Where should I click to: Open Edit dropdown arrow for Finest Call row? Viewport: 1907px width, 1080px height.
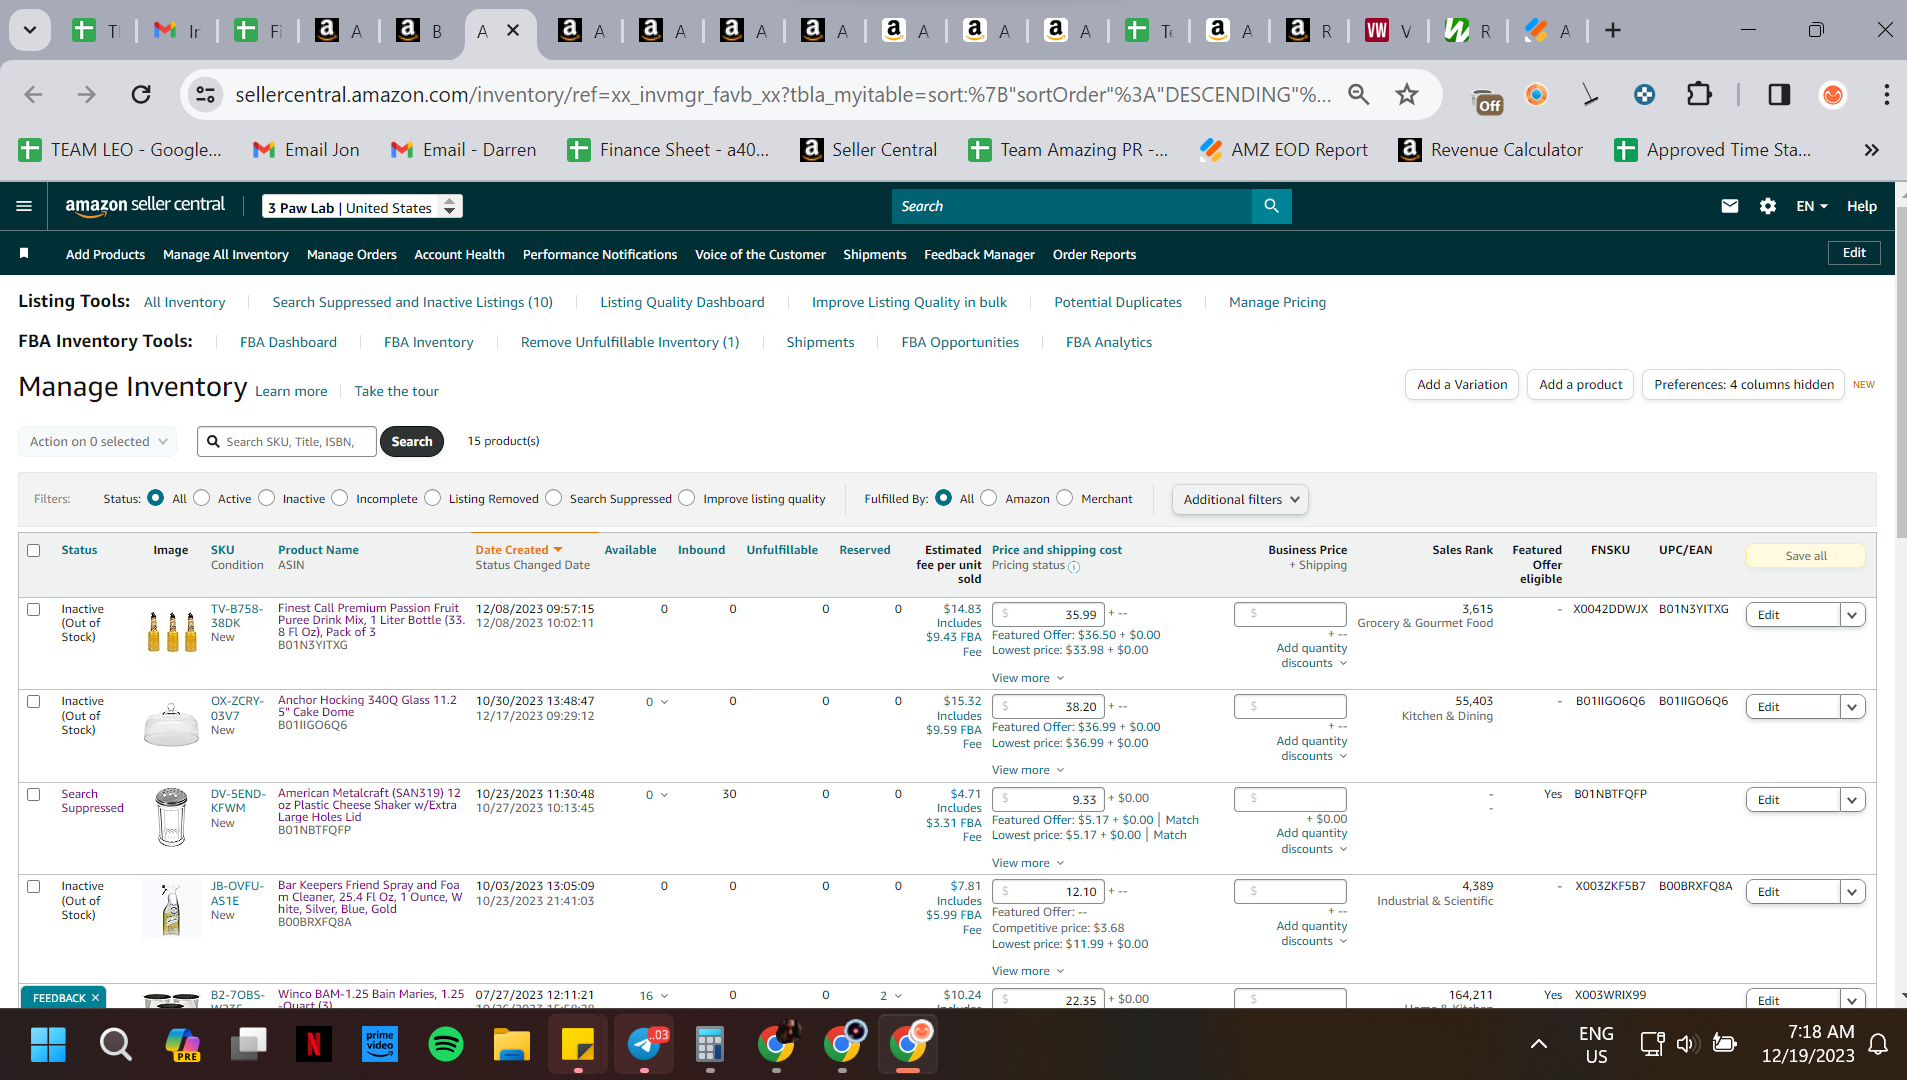click(x=1852, y=615)
